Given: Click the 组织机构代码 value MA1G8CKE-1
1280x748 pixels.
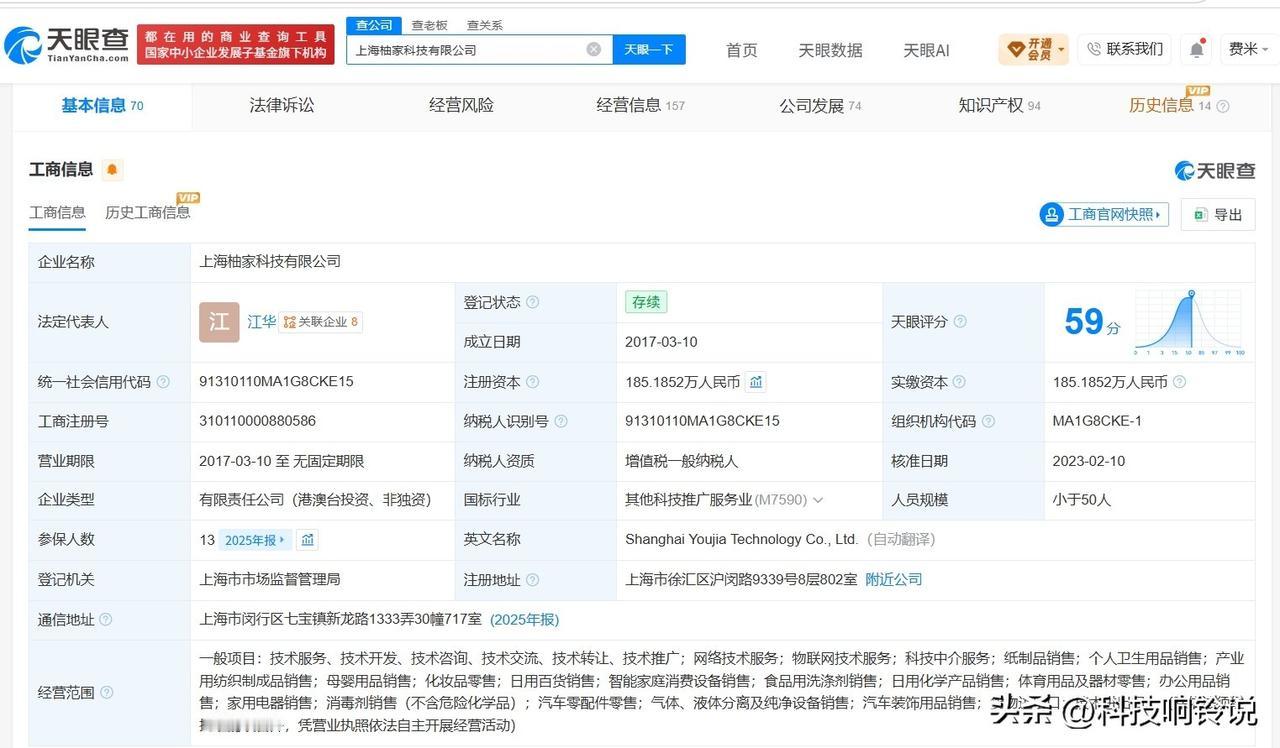Looking at the screenshot, I should 1097,421.
